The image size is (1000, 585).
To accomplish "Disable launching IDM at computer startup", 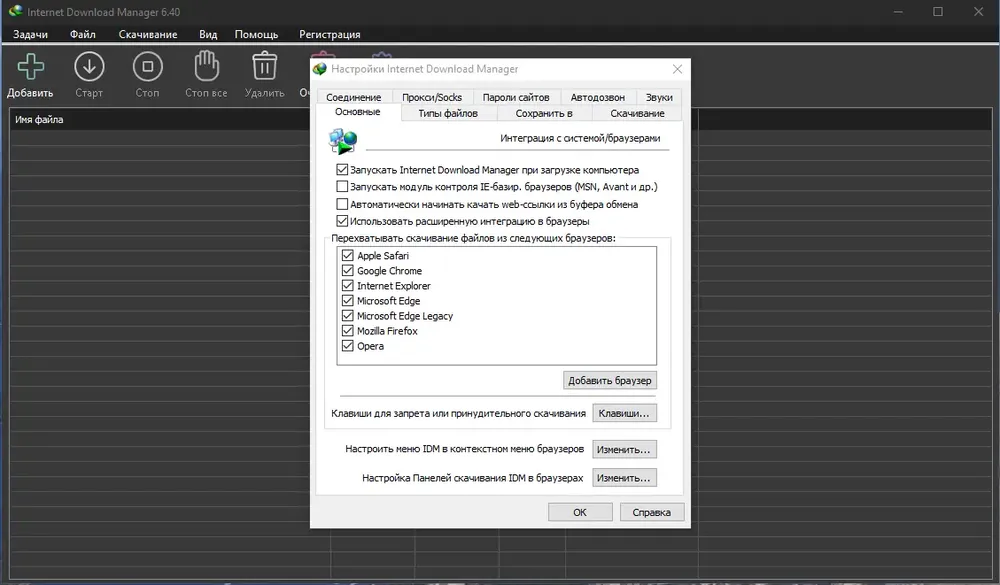I will 342,170.
